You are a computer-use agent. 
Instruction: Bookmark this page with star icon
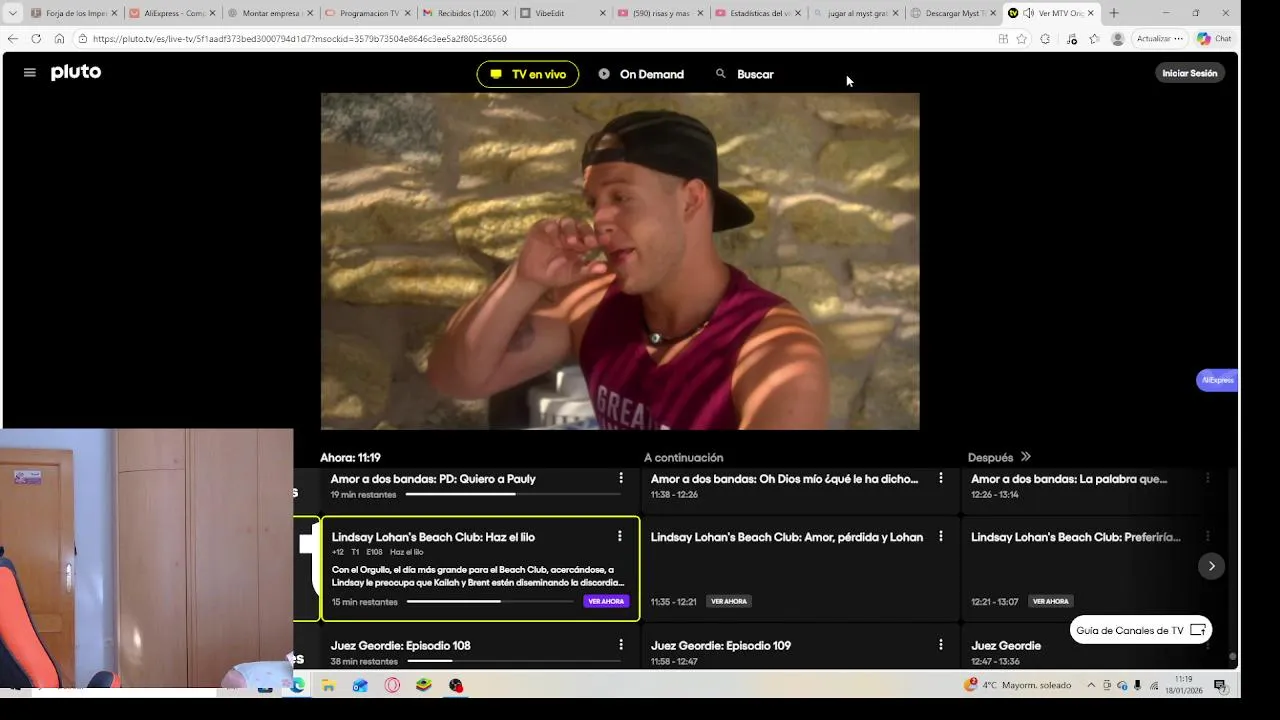coord(1021,38)
